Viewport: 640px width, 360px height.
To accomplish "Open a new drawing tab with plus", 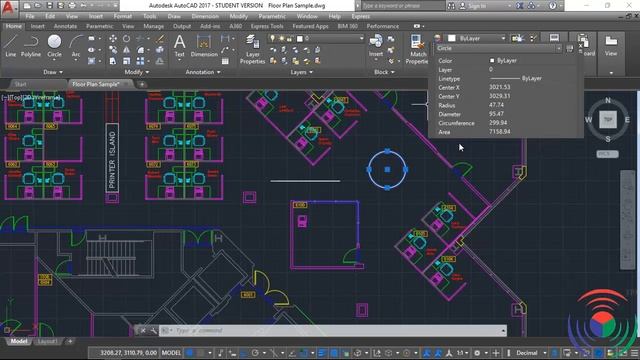I will 142,84.
